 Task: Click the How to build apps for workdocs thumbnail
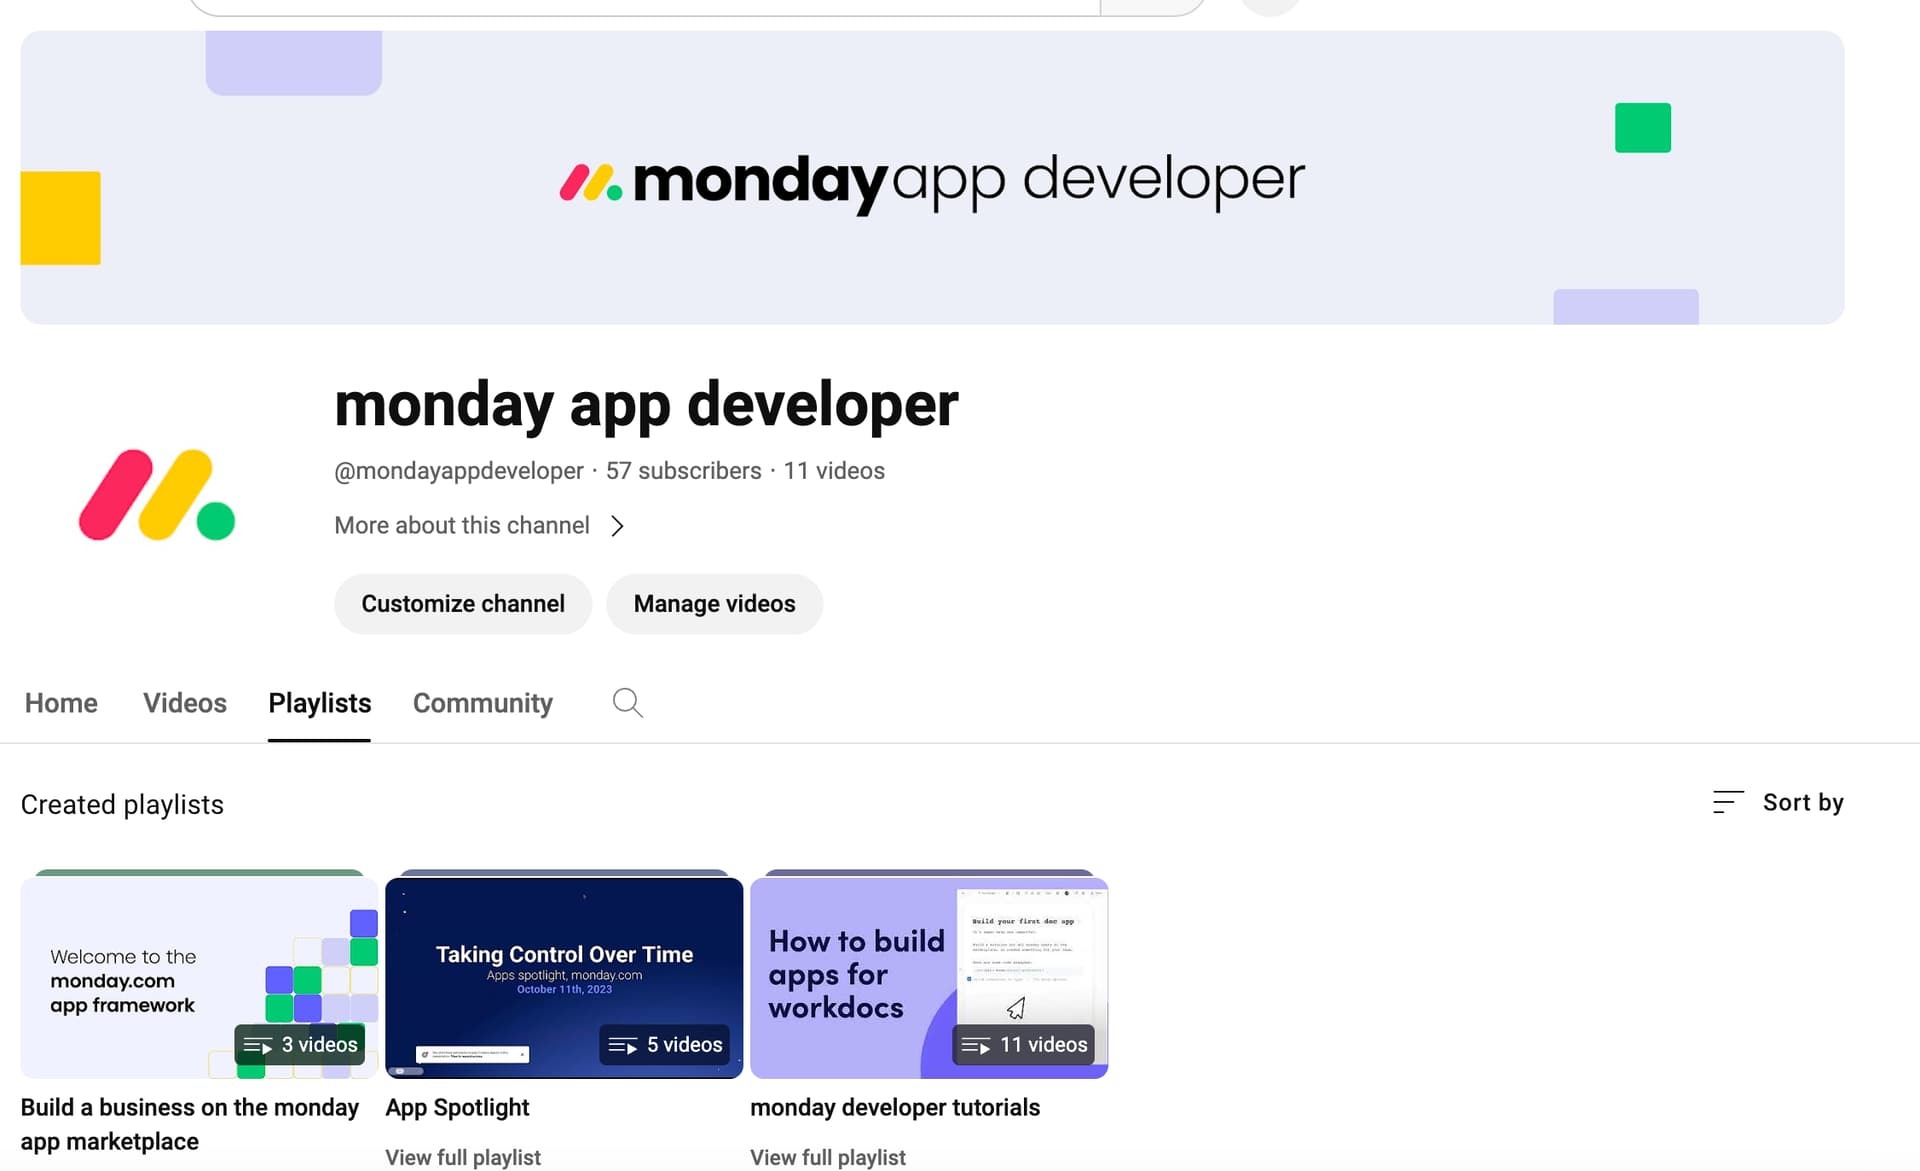coord(929,977)
